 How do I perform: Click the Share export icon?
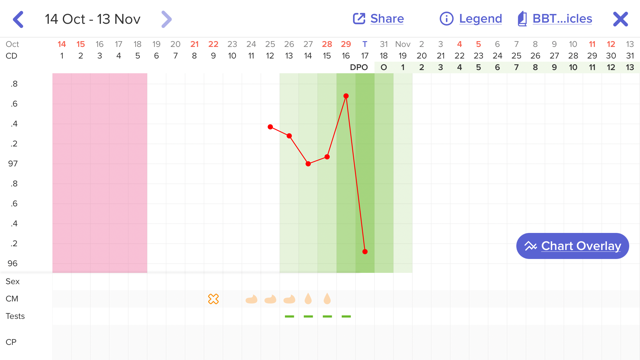point(359,19)
